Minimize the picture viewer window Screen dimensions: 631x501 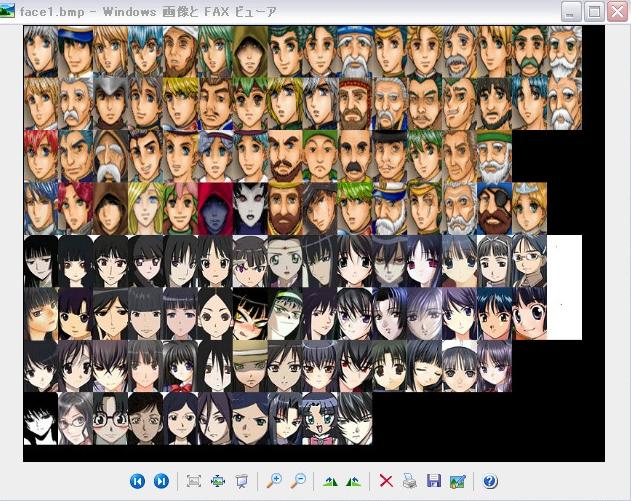(x=571, y=11)
